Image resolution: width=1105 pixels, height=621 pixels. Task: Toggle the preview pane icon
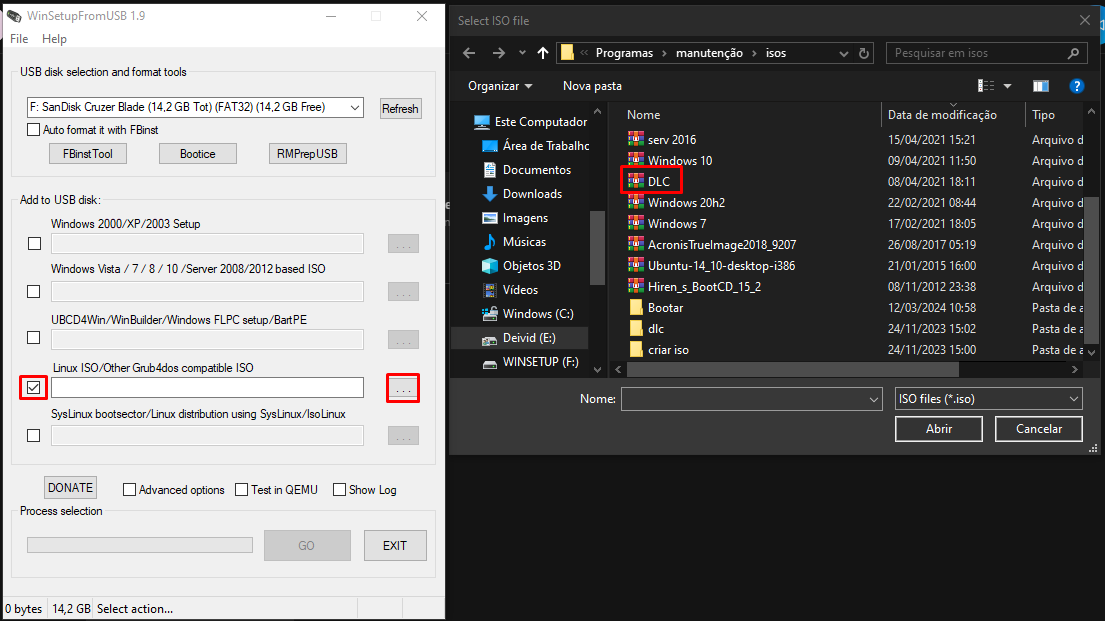click(1041, 86)
